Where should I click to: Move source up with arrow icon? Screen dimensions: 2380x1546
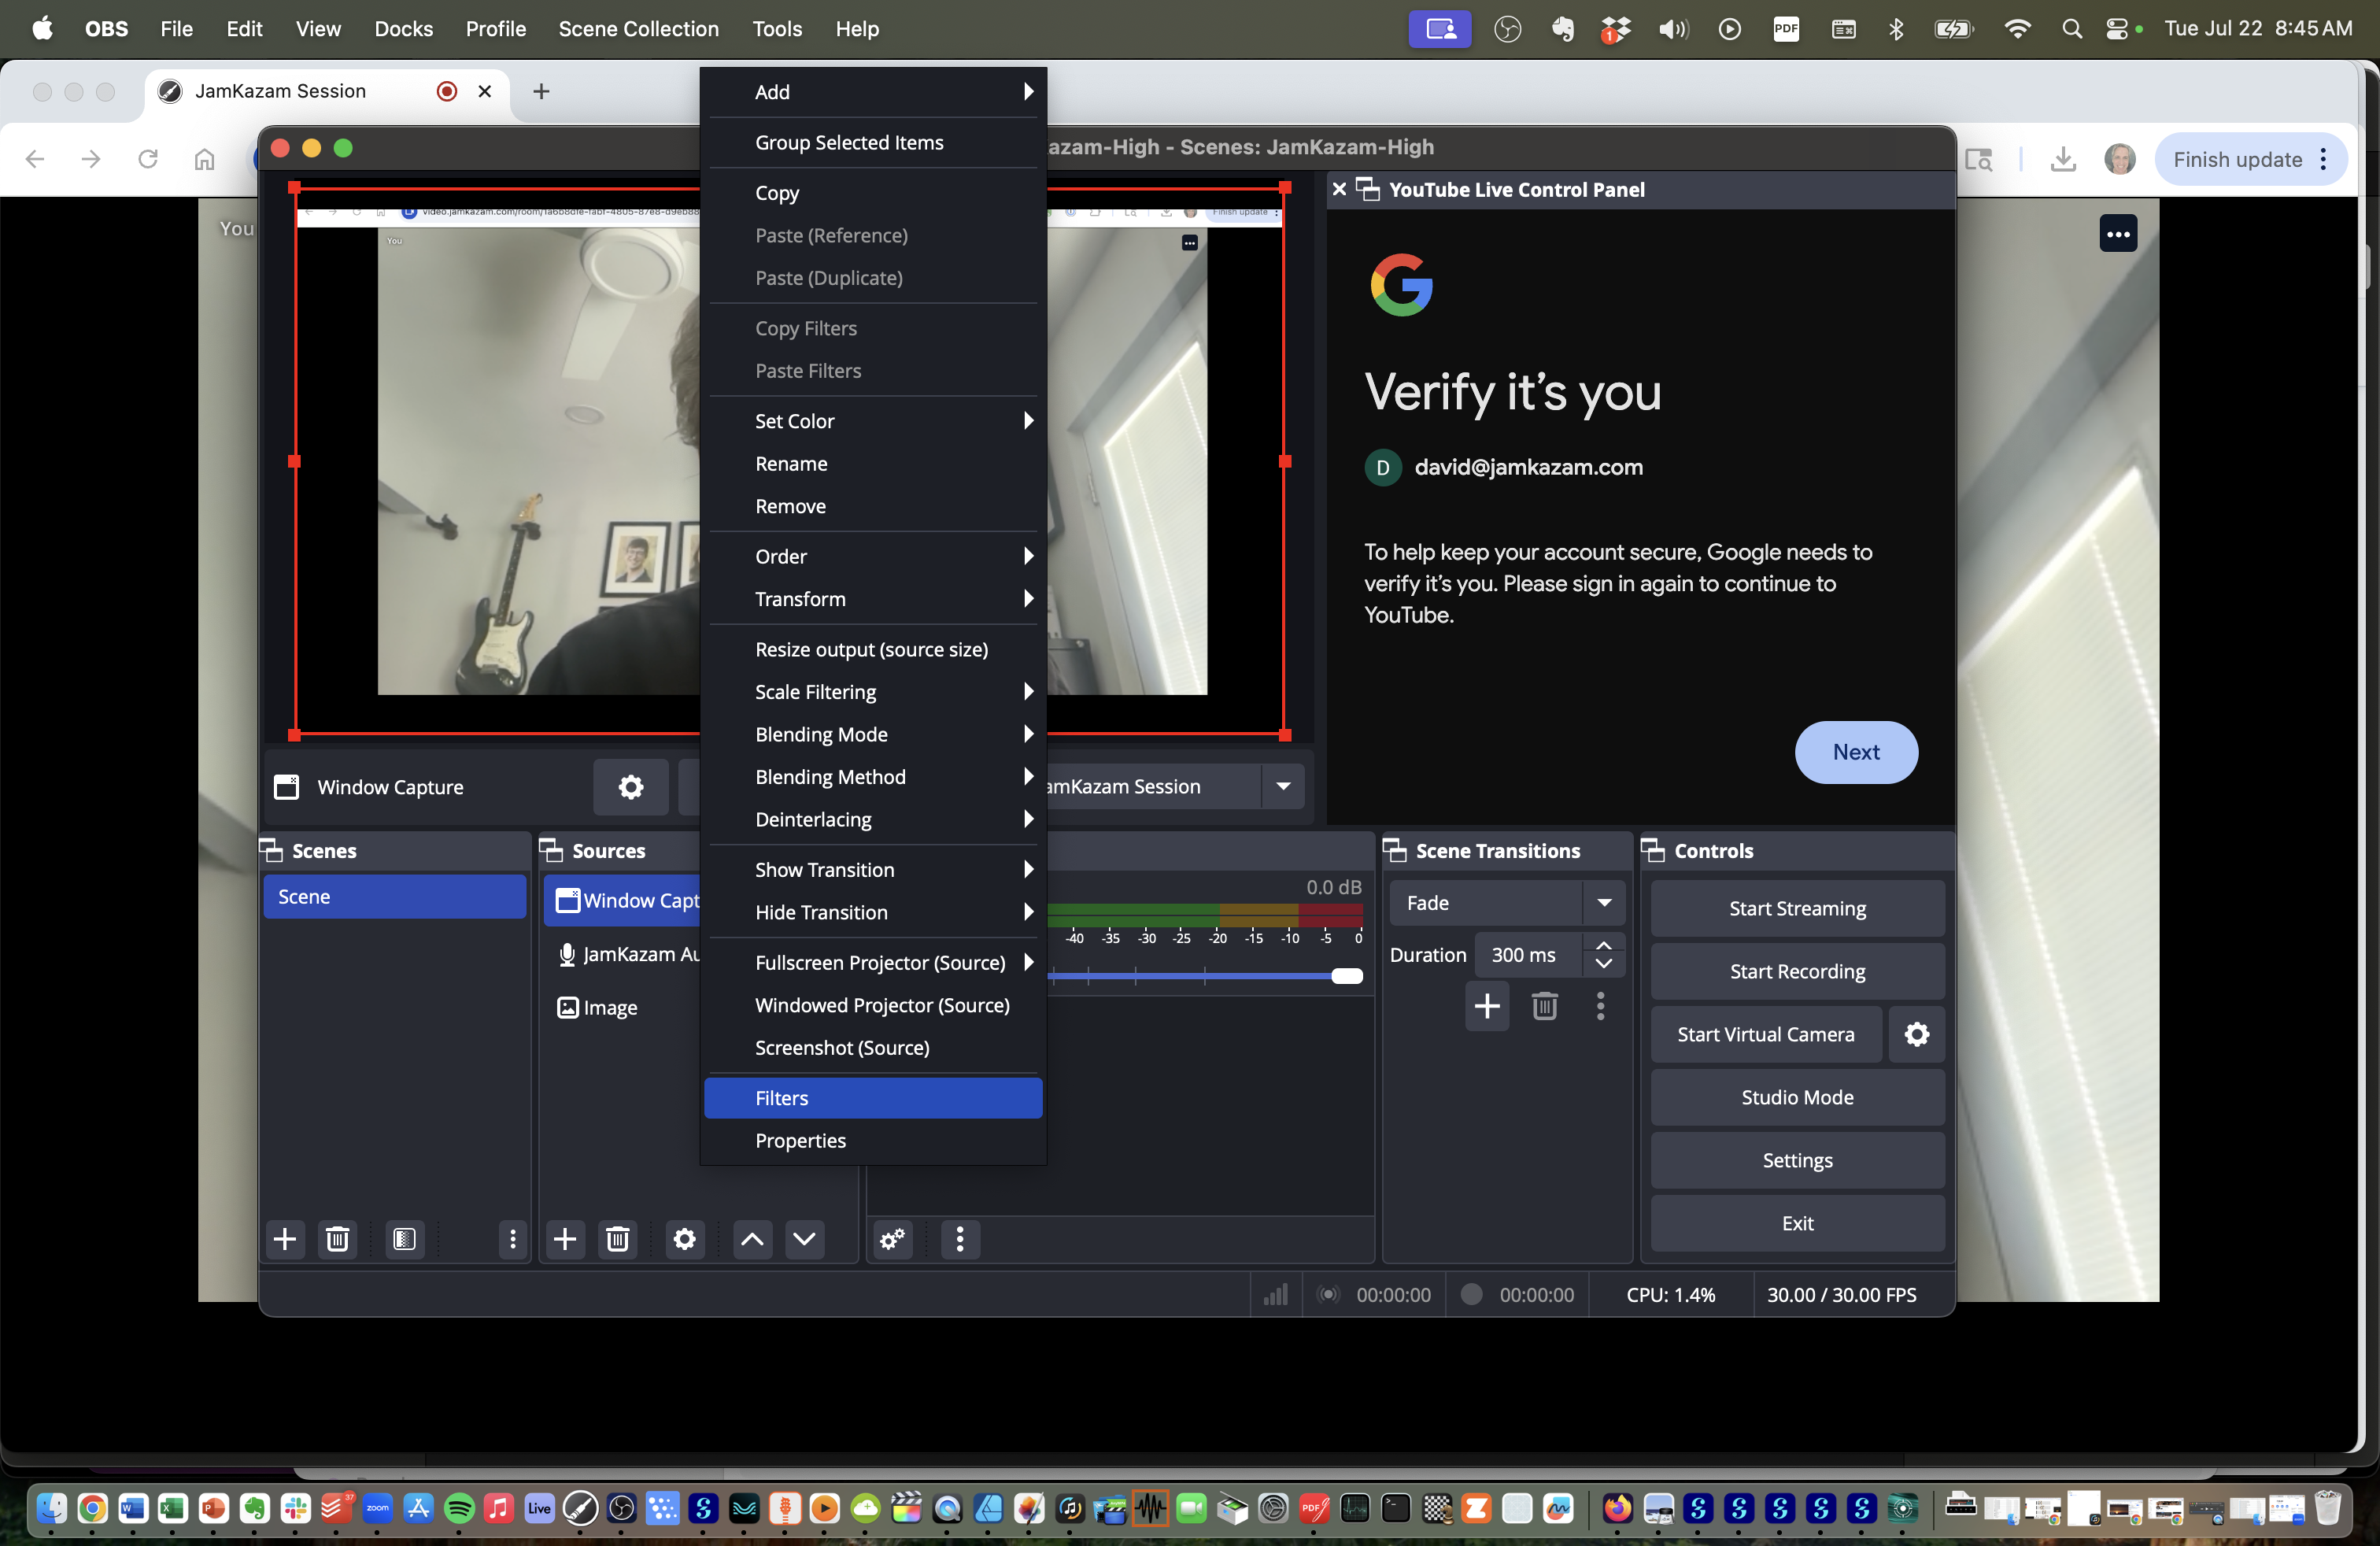pos(752,1240)
